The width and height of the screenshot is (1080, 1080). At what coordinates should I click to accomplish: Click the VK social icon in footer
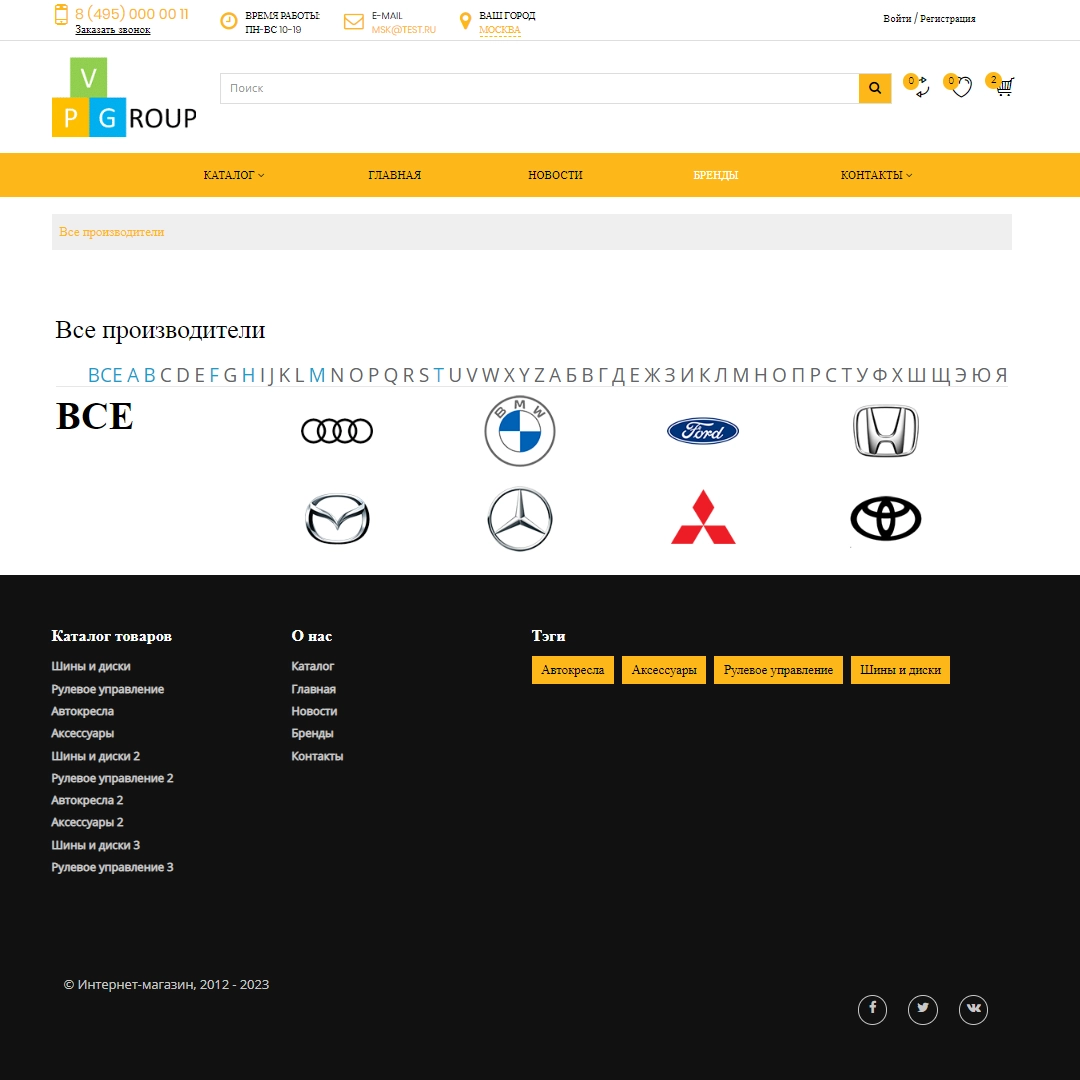pyautogui.click(x=973, y=1009)
